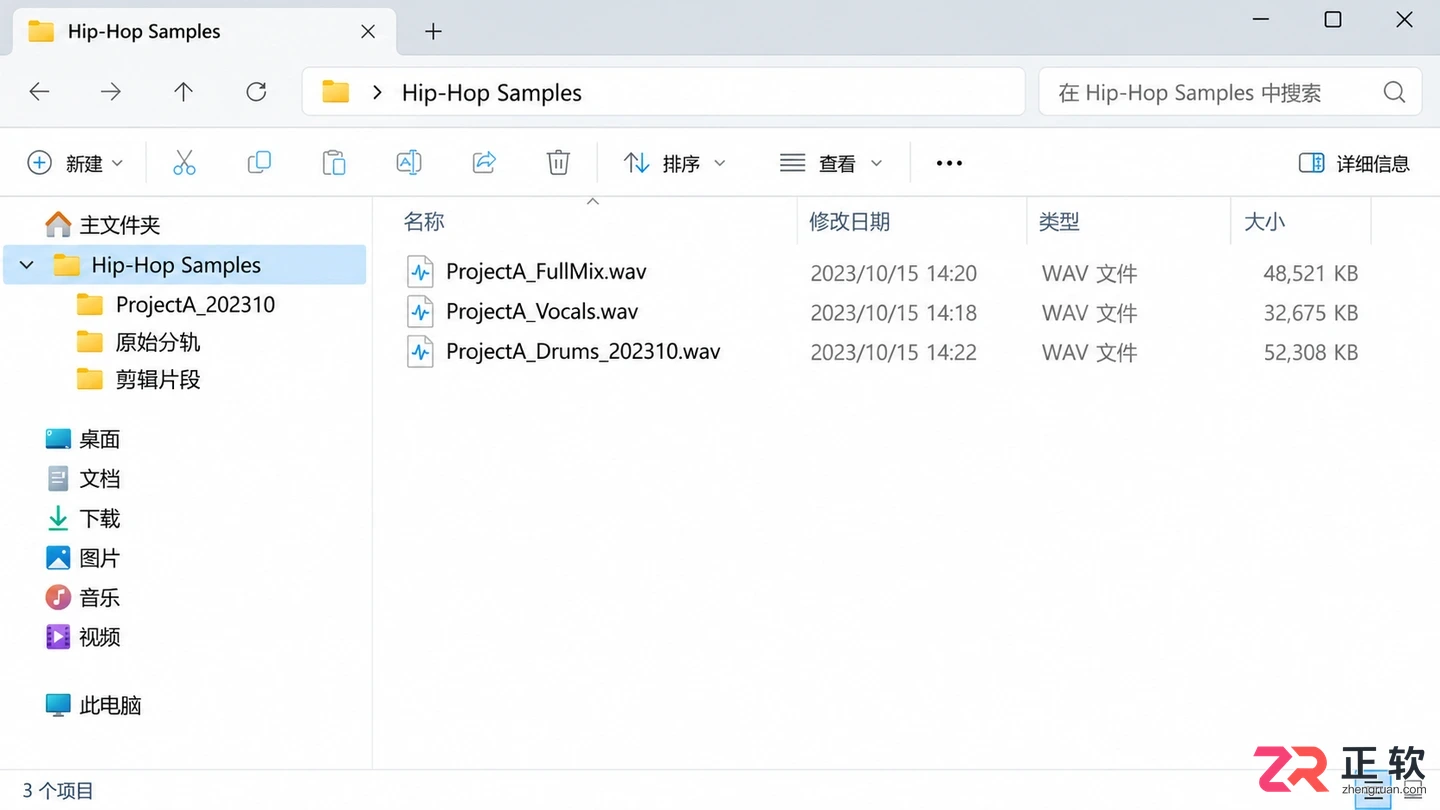Sort by 大小 column header

coord(1264,221)
